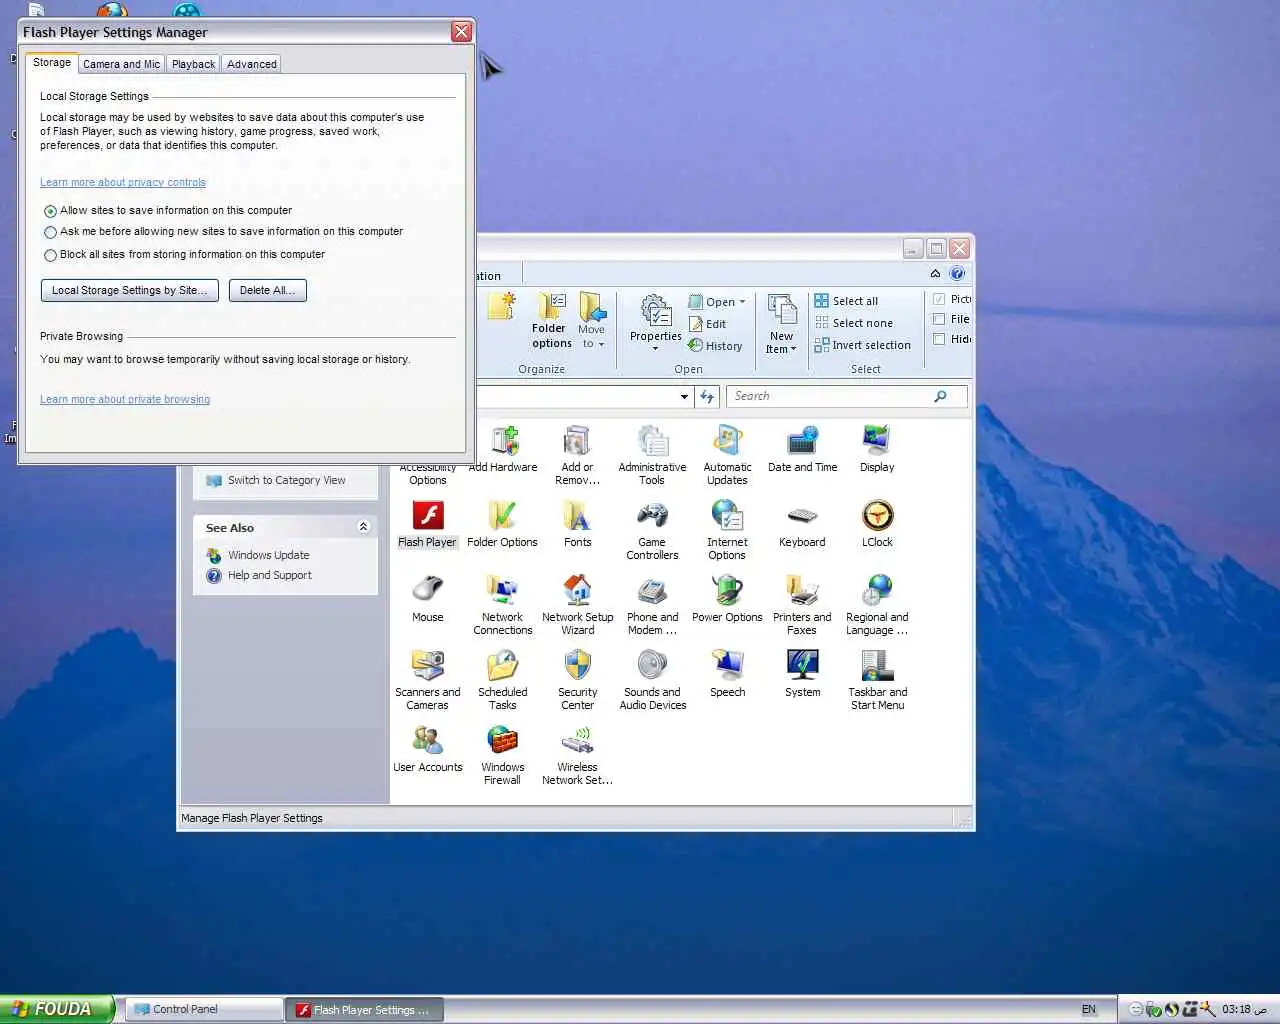The image size is (1280, 1024).
Task: Open Phone and Modem icon
Action: click(x=652, y=605)
